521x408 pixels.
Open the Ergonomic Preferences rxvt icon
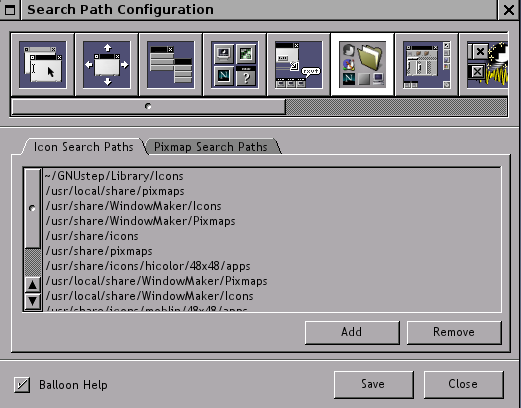[299, 64]
